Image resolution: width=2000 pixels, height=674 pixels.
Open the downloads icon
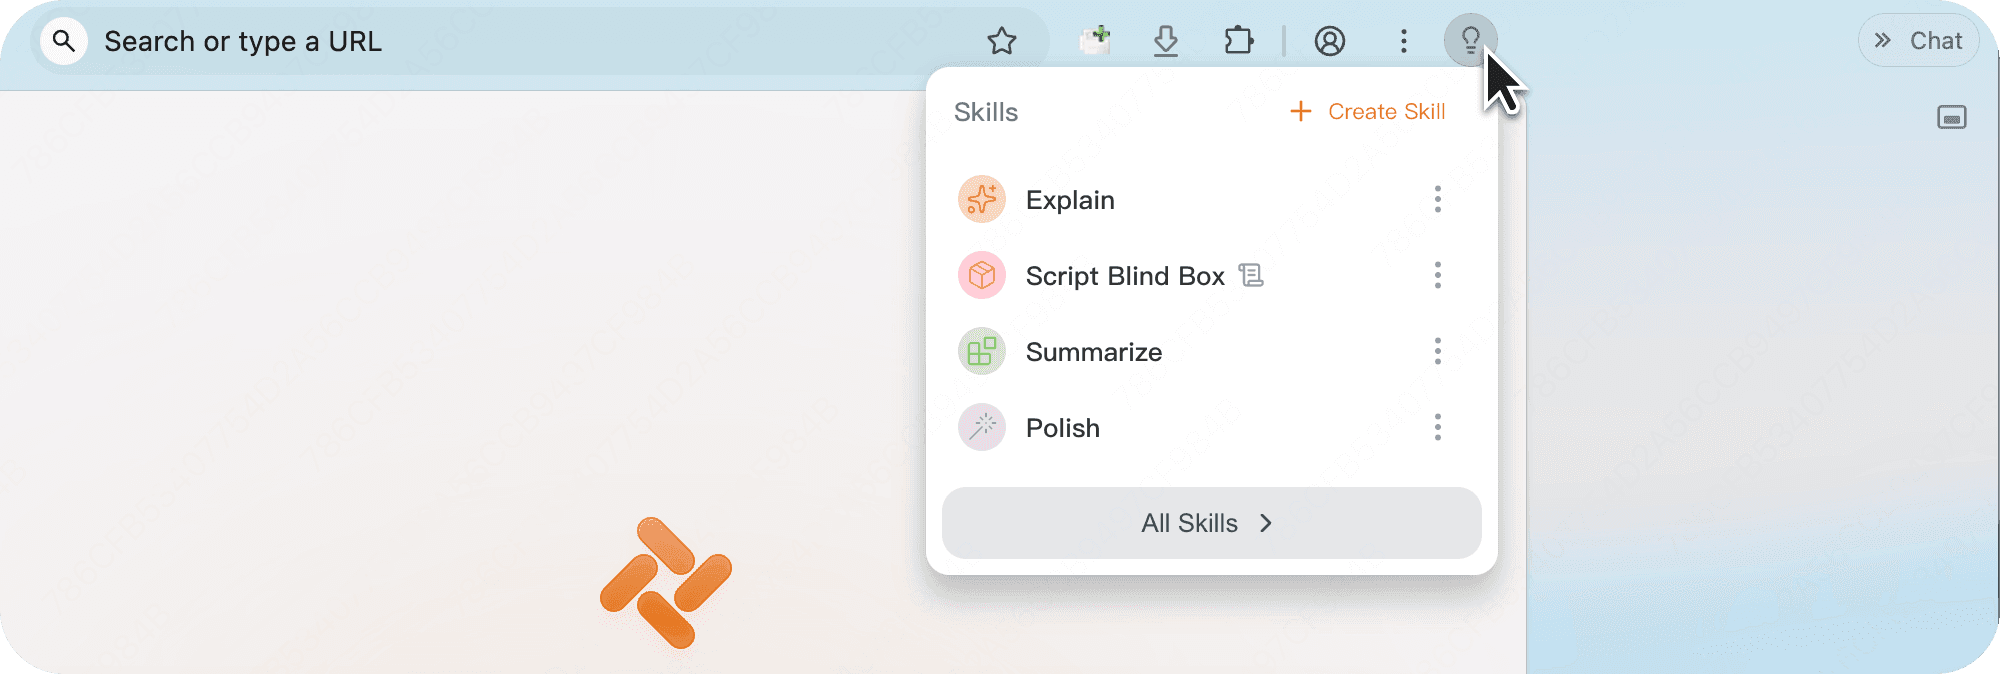(1165, 41)
